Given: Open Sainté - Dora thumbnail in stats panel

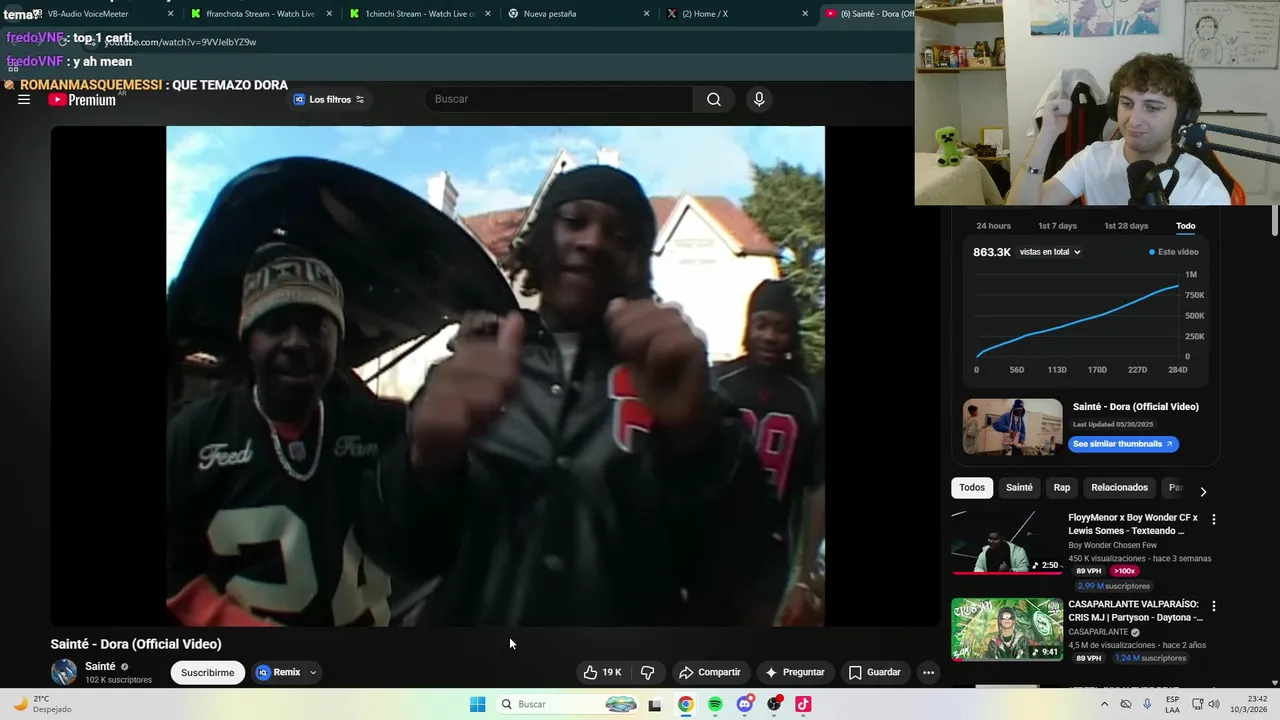Looking at the screenshot, I should pyautogui.click(x=1012, y=427).
